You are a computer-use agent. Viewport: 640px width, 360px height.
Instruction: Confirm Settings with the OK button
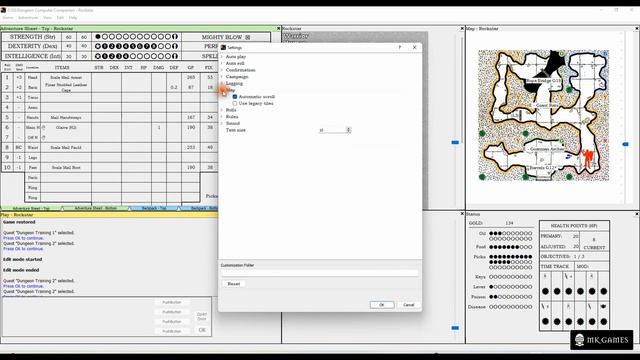[382, 305]
